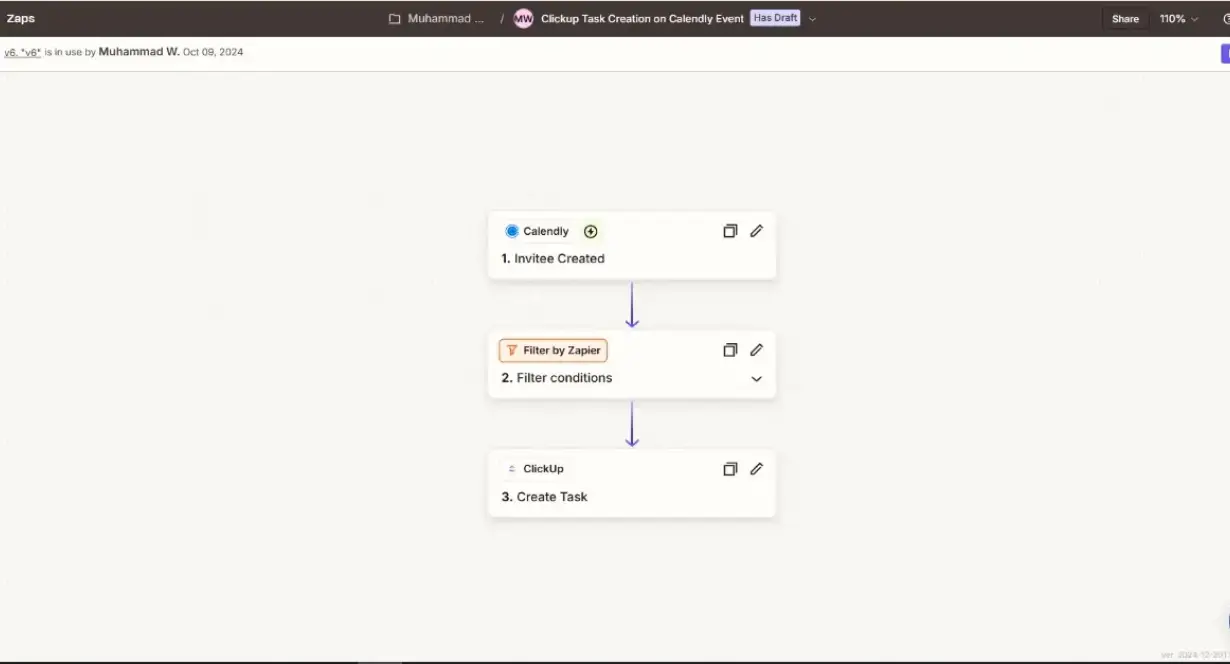Viewport: 1230px width, 664px height.
Task: Edit the Filter conditions step
Action: (757, 350)
